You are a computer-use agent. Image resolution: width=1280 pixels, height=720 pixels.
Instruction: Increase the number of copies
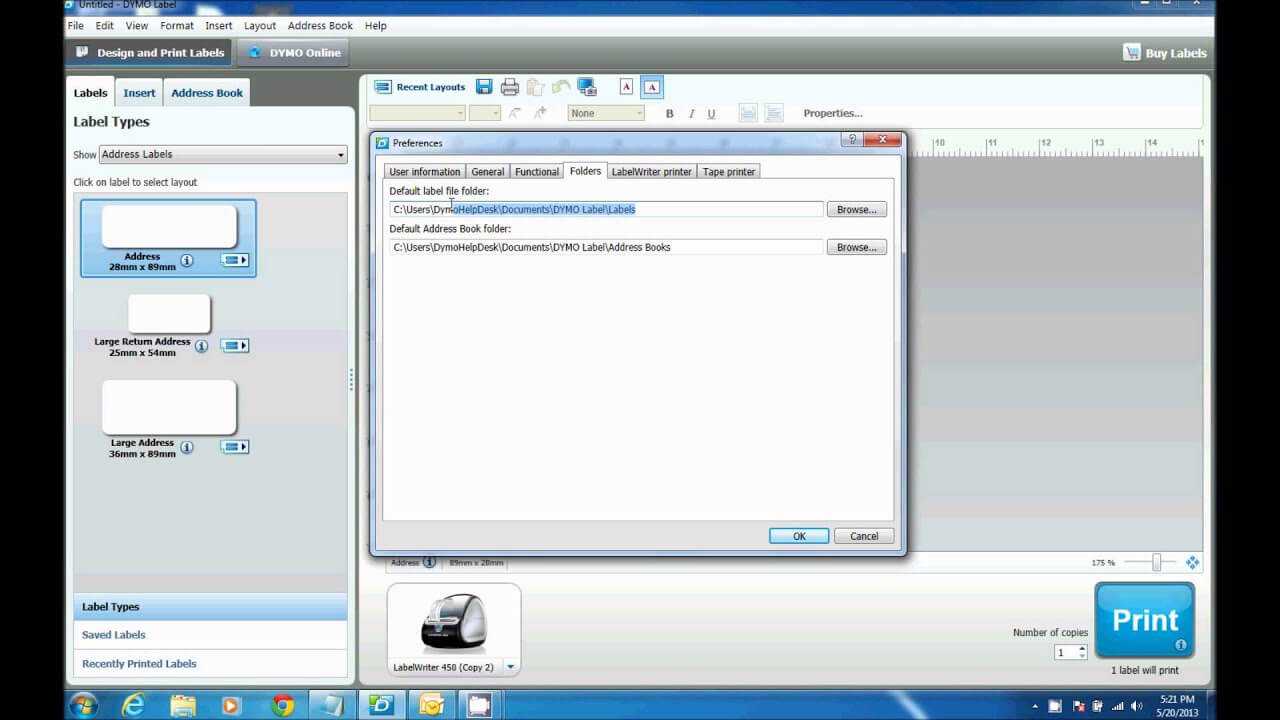pos(1082,648)
